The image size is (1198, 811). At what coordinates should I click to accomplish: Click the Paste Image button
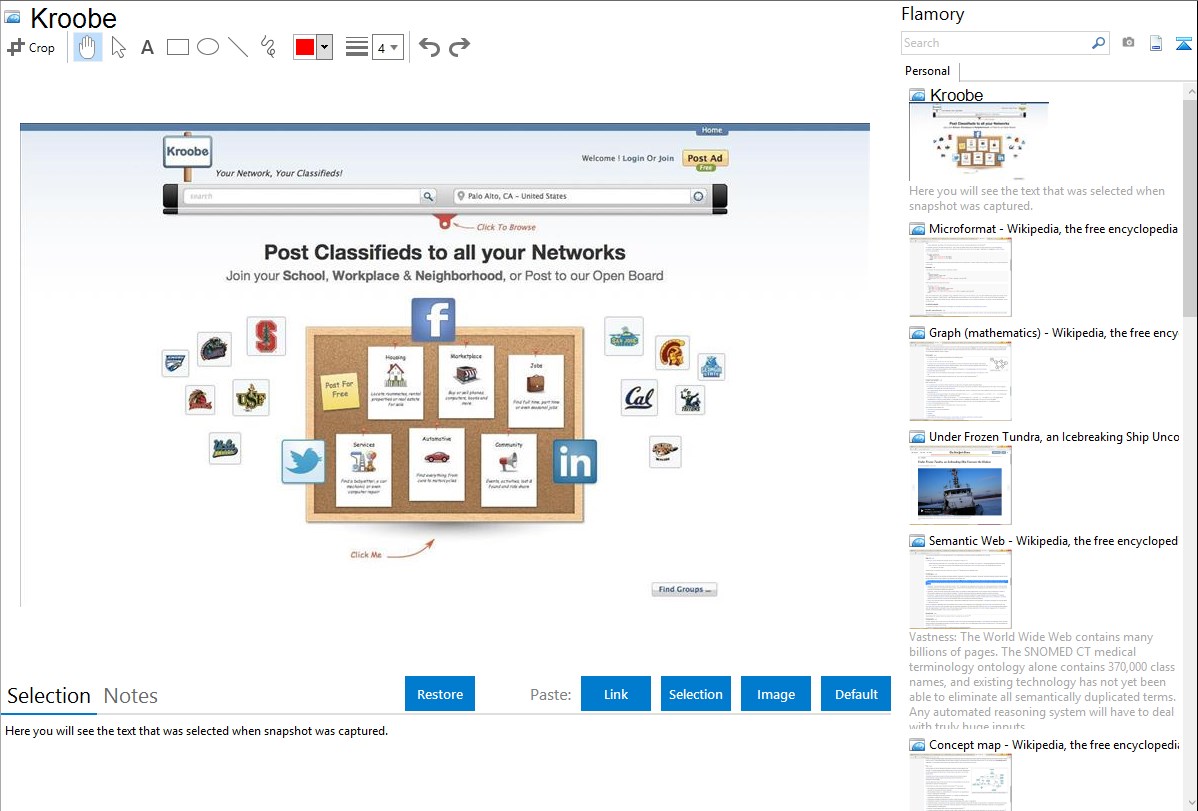click(x=775, y=694)
